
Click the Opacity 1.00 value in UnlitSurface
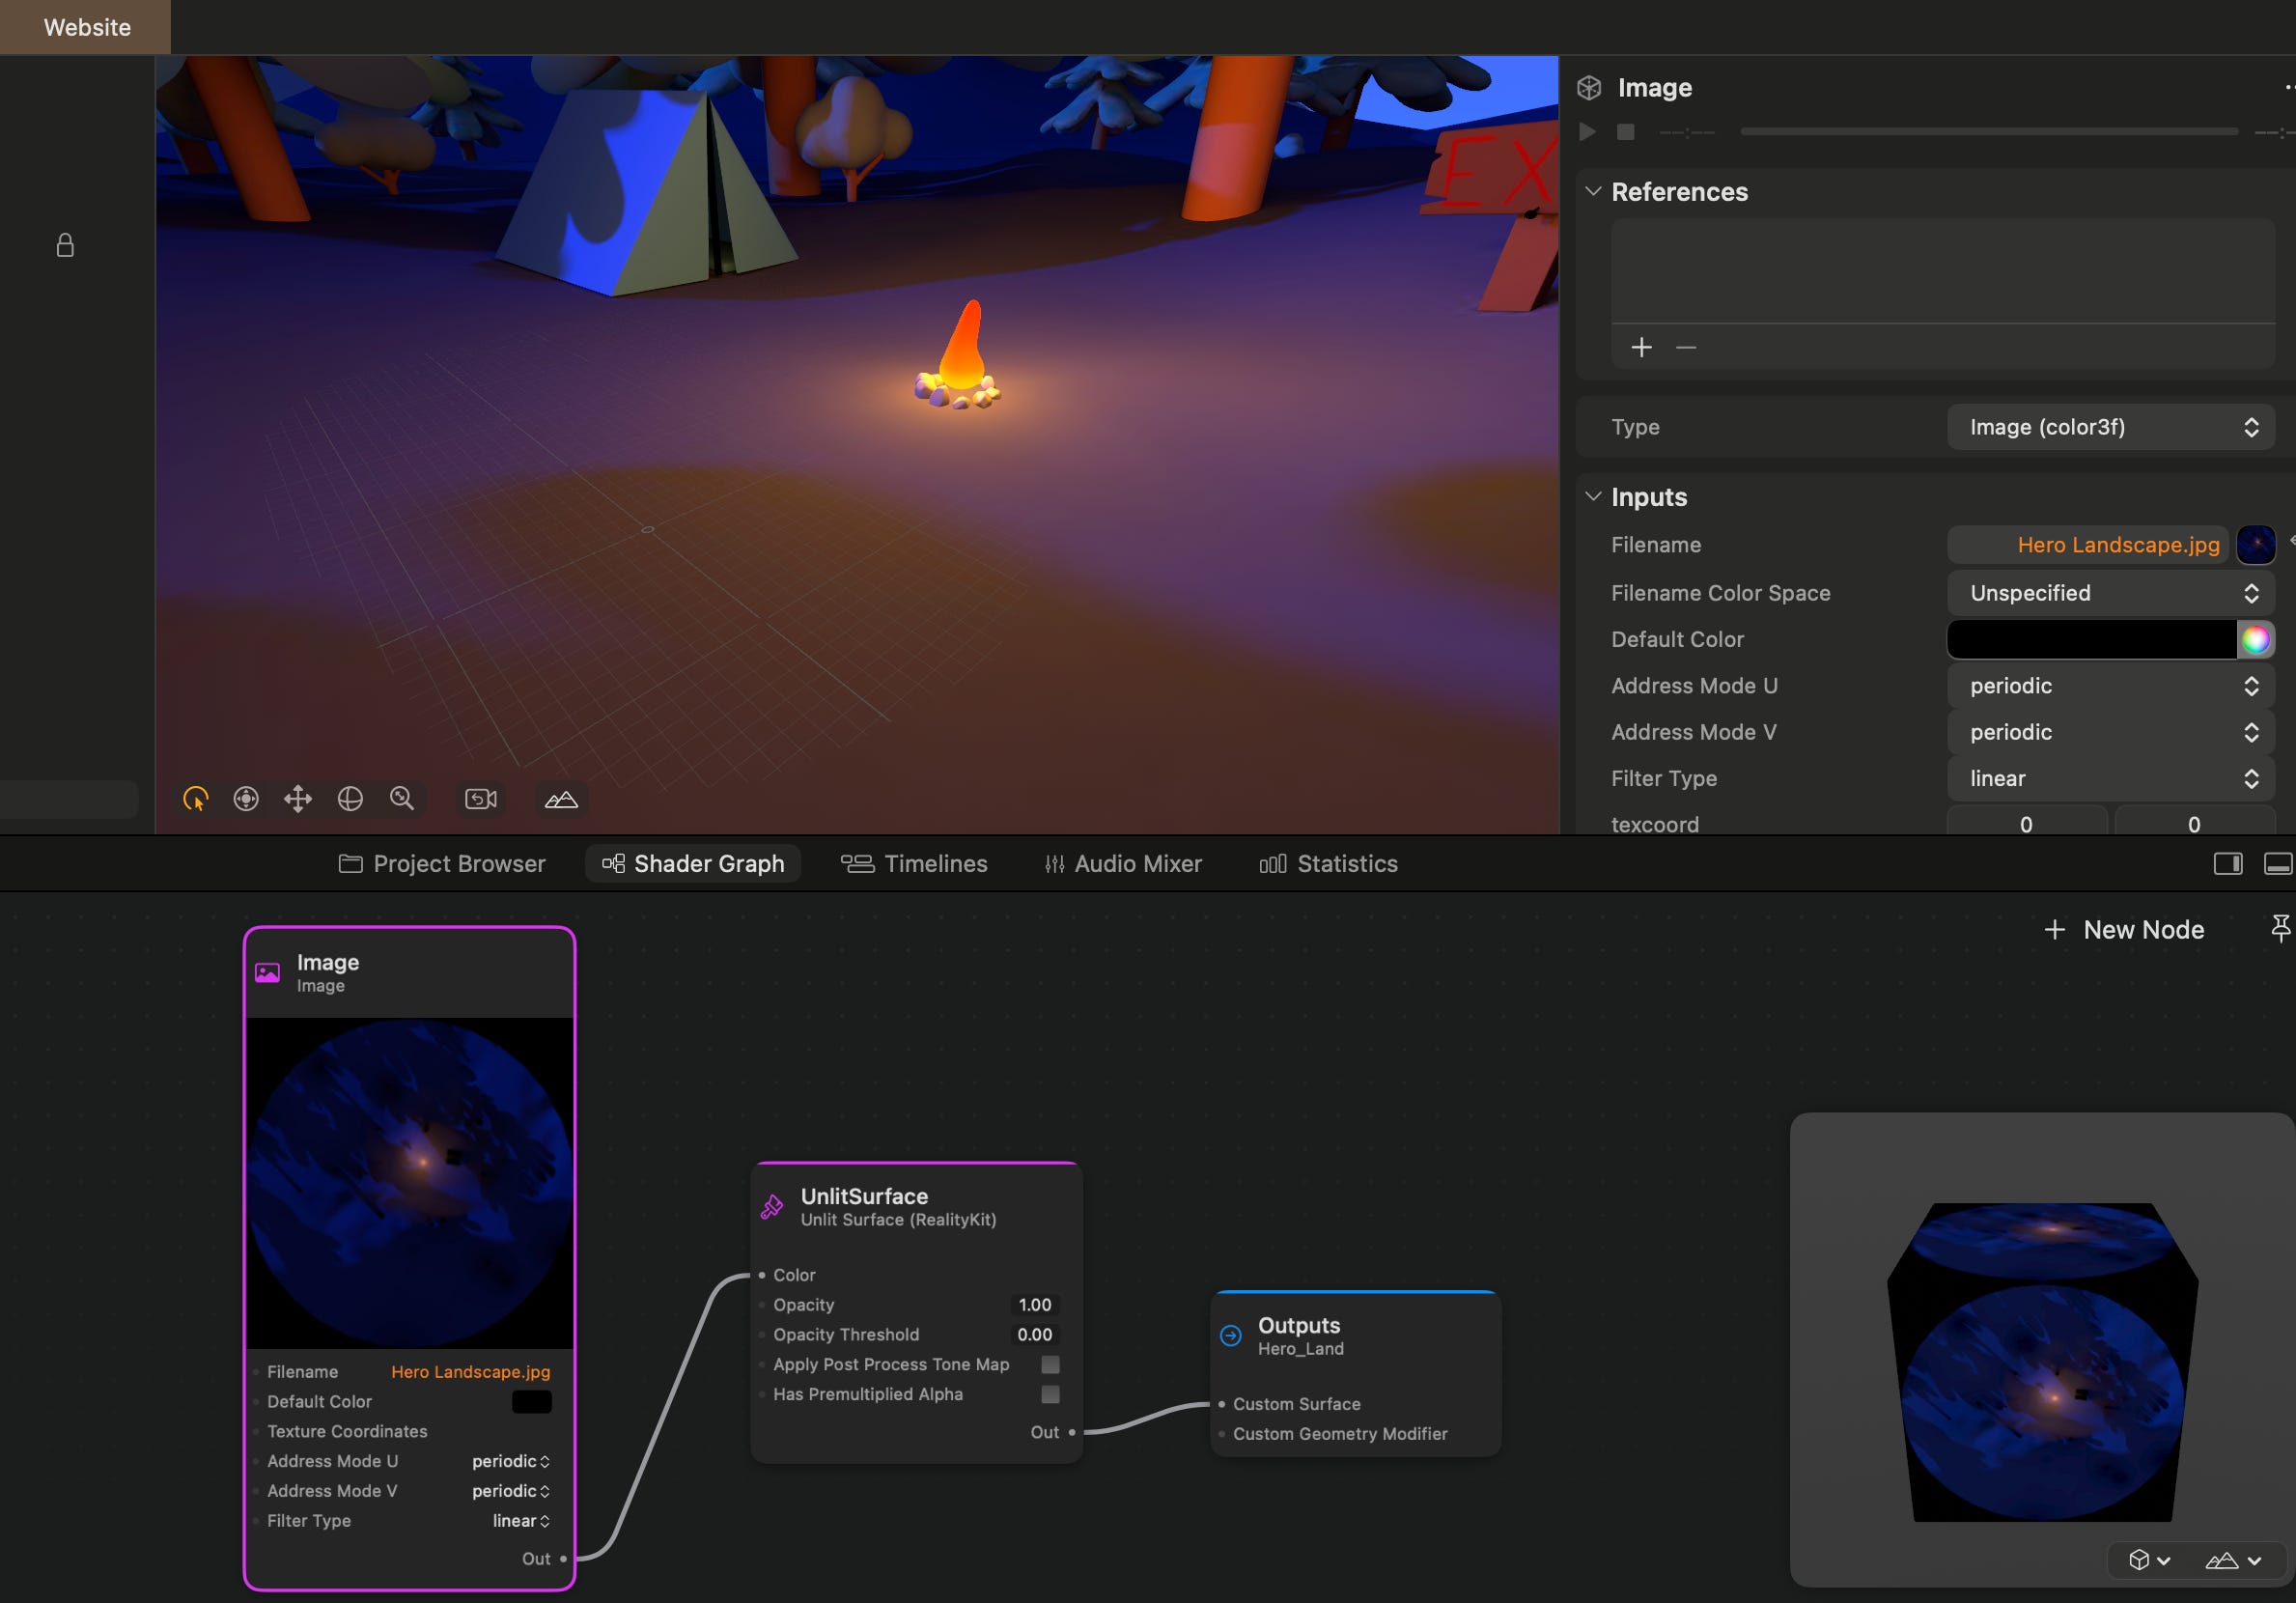pos(1034,1305)
